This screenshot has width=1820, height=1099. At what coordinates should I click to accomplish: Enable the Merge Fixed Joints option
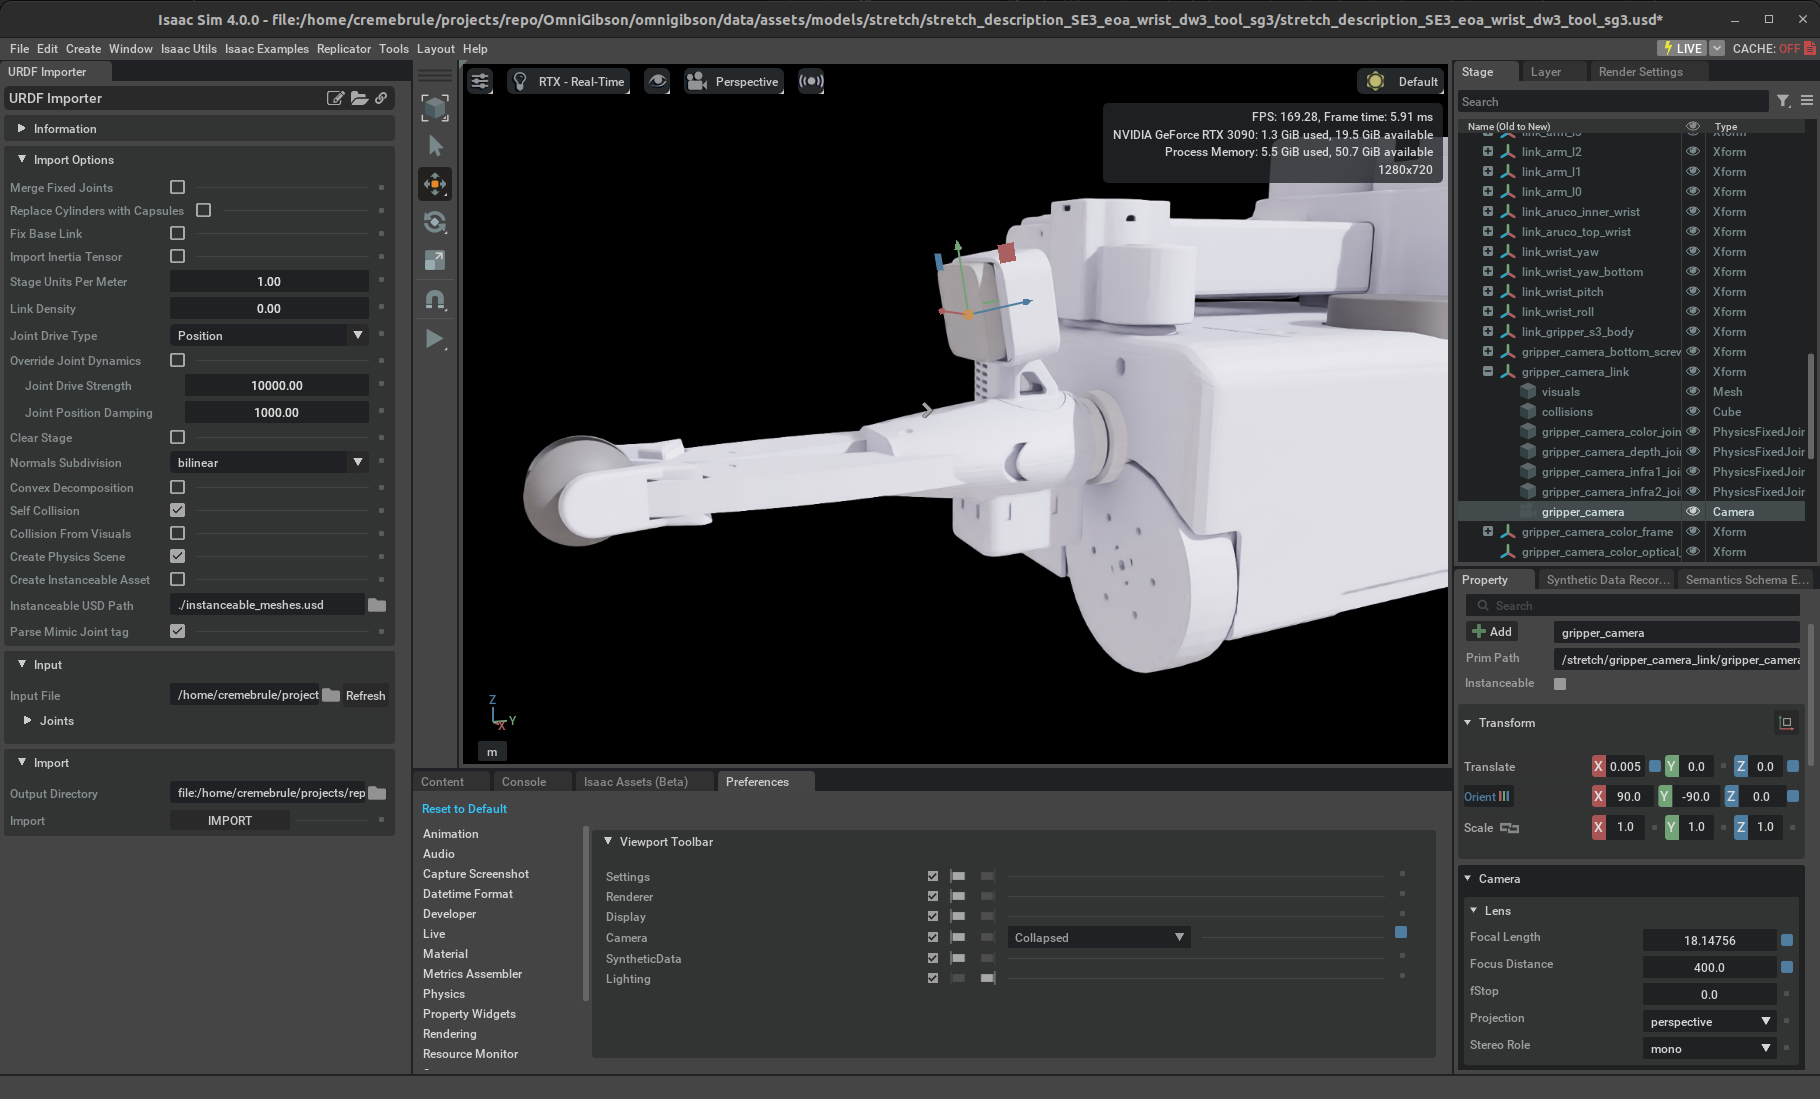click(x=177, y=187)
